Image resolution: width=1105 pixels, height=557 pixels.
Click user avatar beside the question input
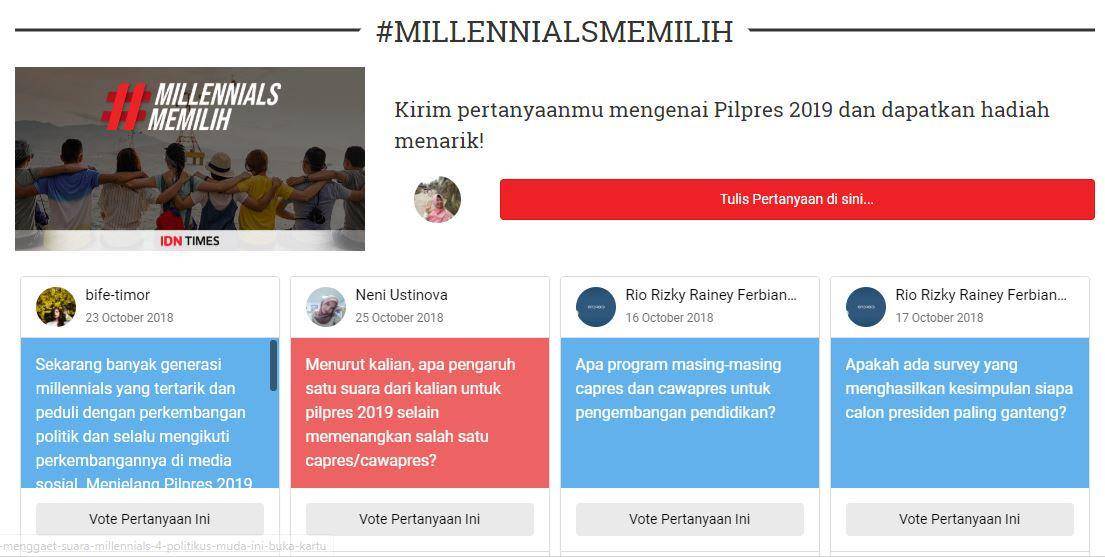pyautogui.click(x=437, y=200)
